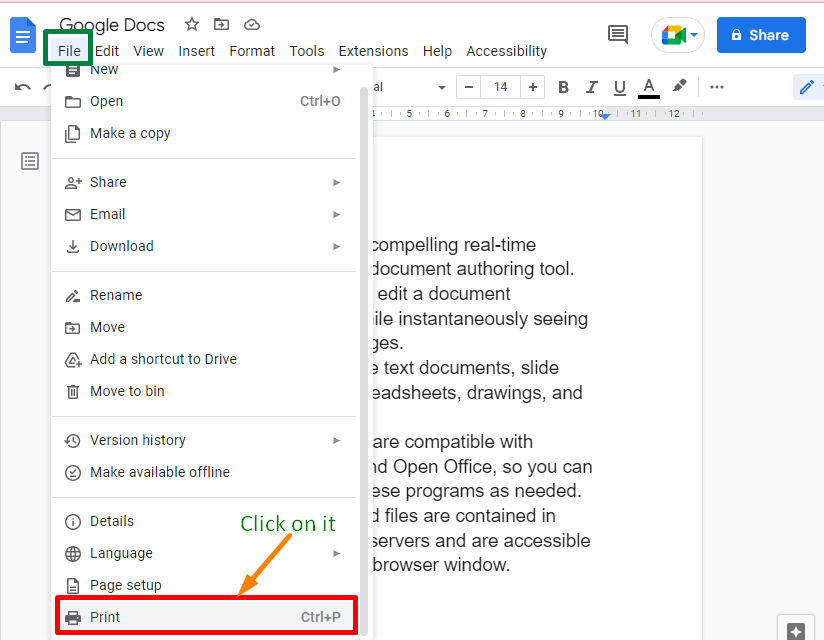
Task: Toggle italic formatting
Action: 592,87
